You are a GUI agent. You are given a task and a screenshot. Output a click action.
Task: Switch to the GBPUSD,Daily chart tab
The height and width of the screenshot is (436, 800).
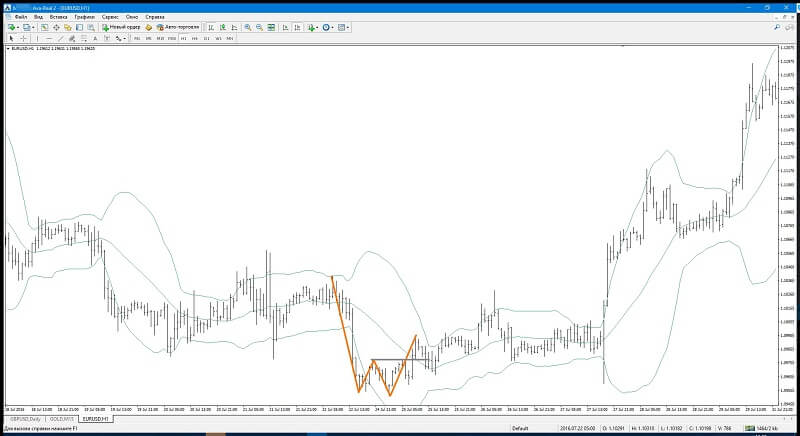[x=24, y=419]
